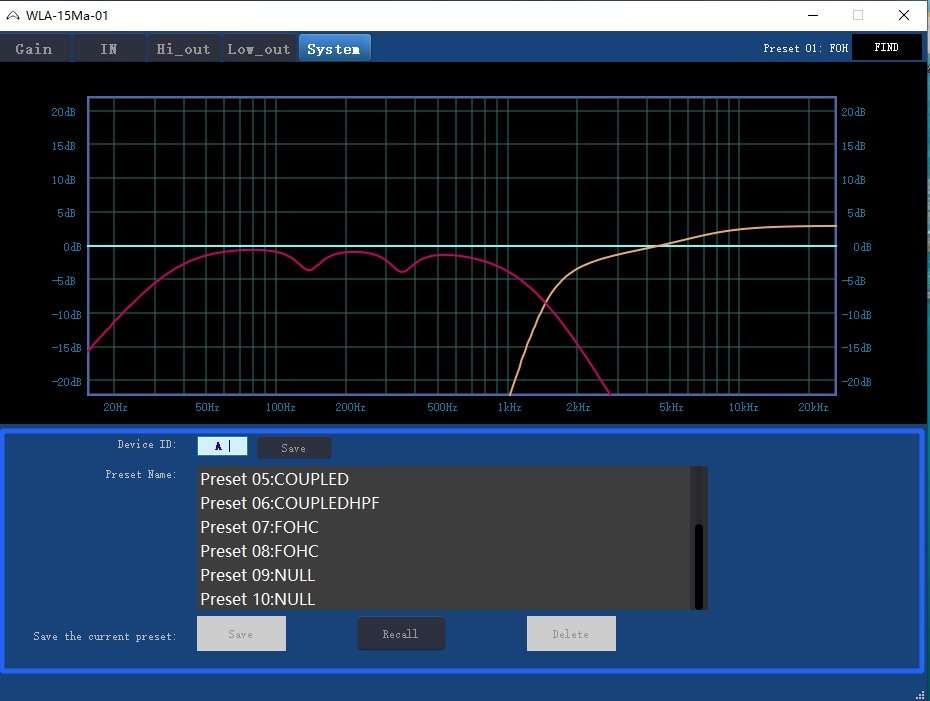The width and height of the screenshot is (930, 701).
Task: Pick Preset 08:FOHC in the list
Action: point(259,551)
